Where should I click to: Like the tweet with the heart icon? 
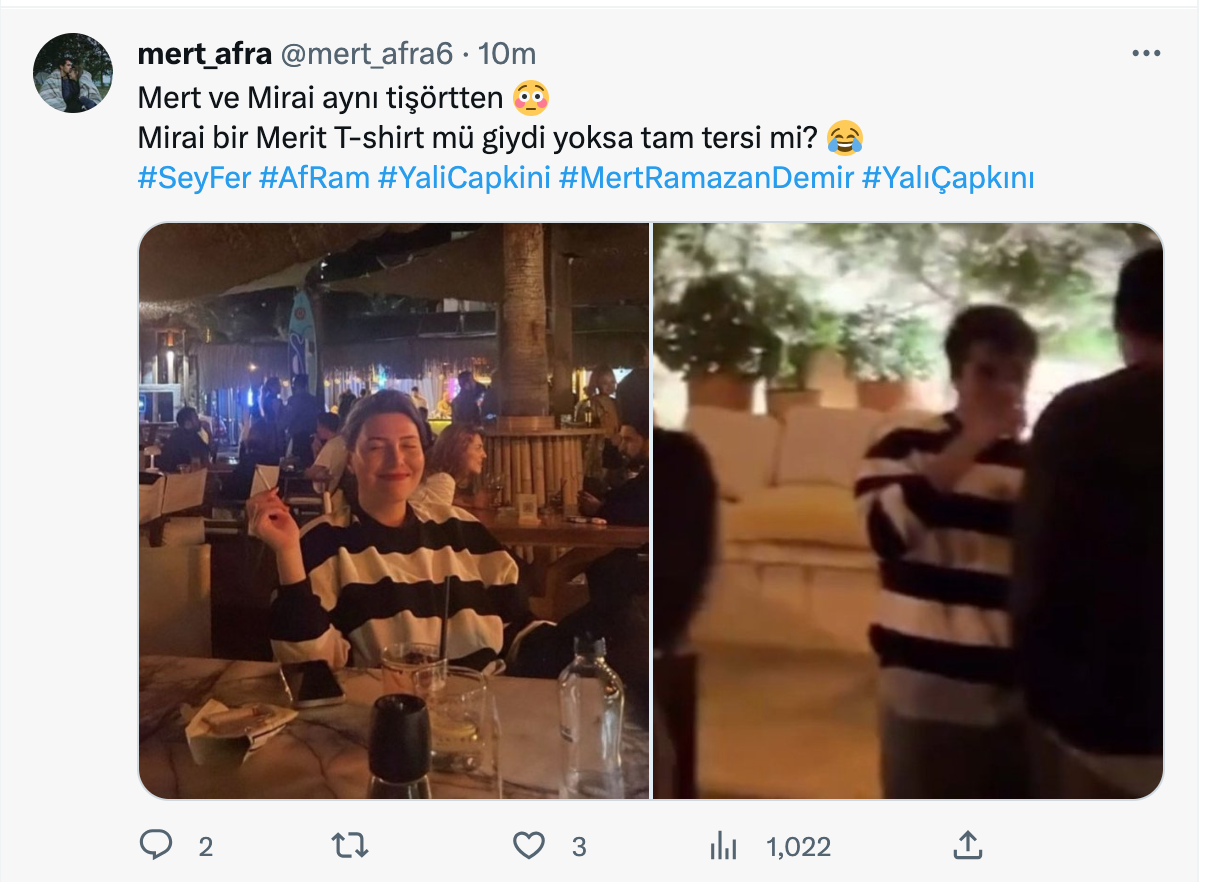pos(528,847)
